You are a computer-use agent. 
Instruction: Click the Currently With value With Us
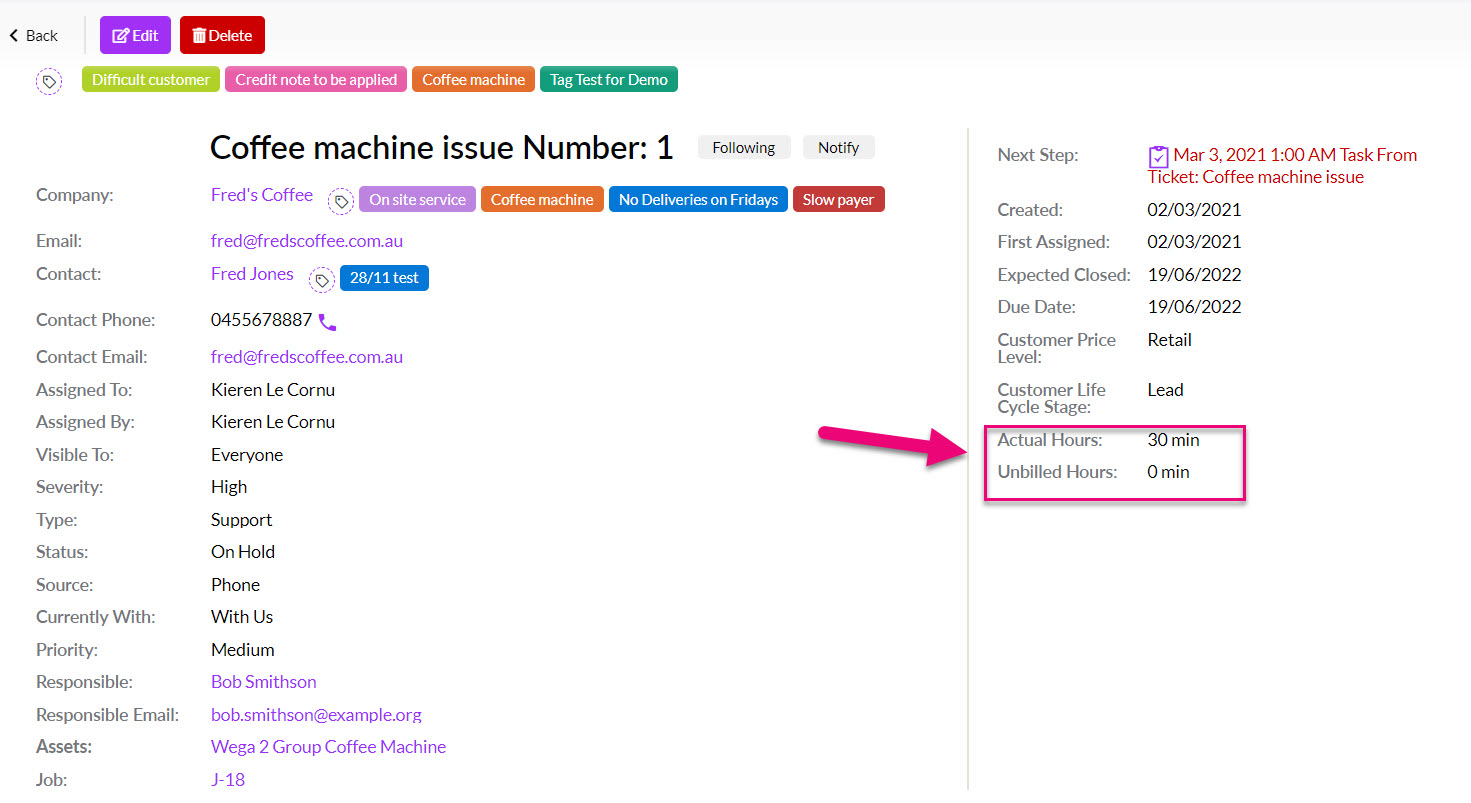tap(242, 617)
